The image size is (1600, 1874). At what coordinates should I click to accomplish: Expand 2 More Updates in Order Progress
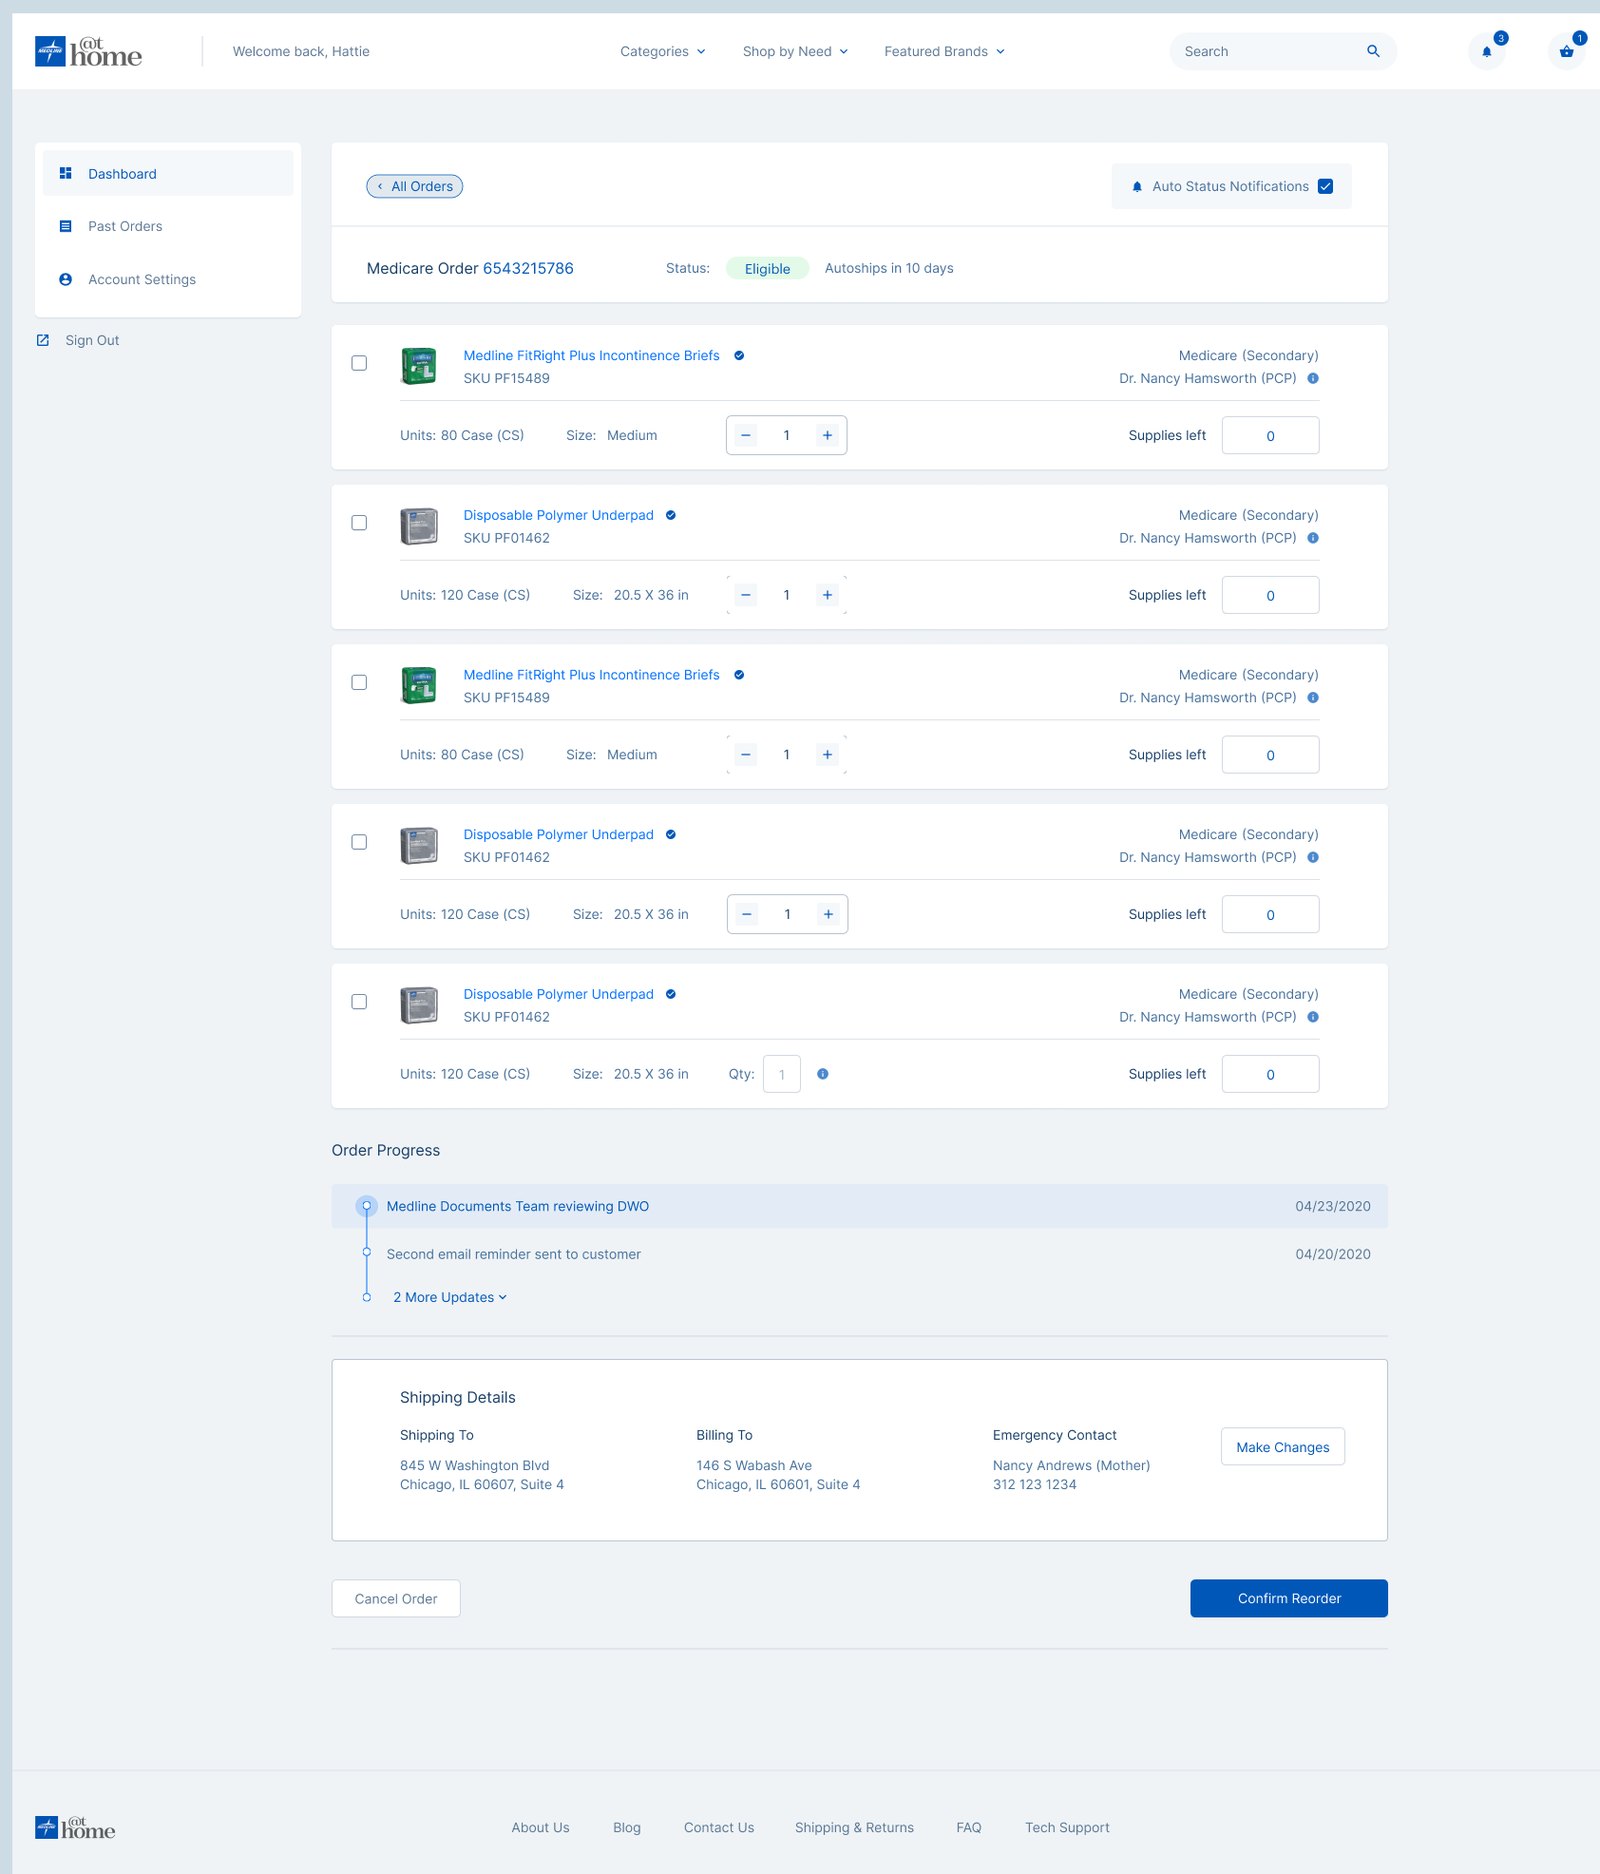pos(450,1297)
